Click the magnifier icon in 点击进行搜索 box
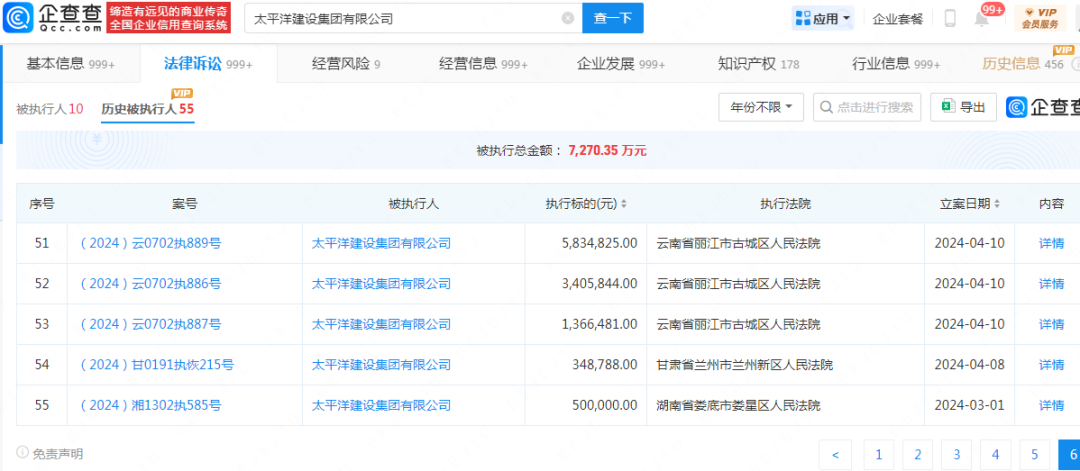 point(827,107)
